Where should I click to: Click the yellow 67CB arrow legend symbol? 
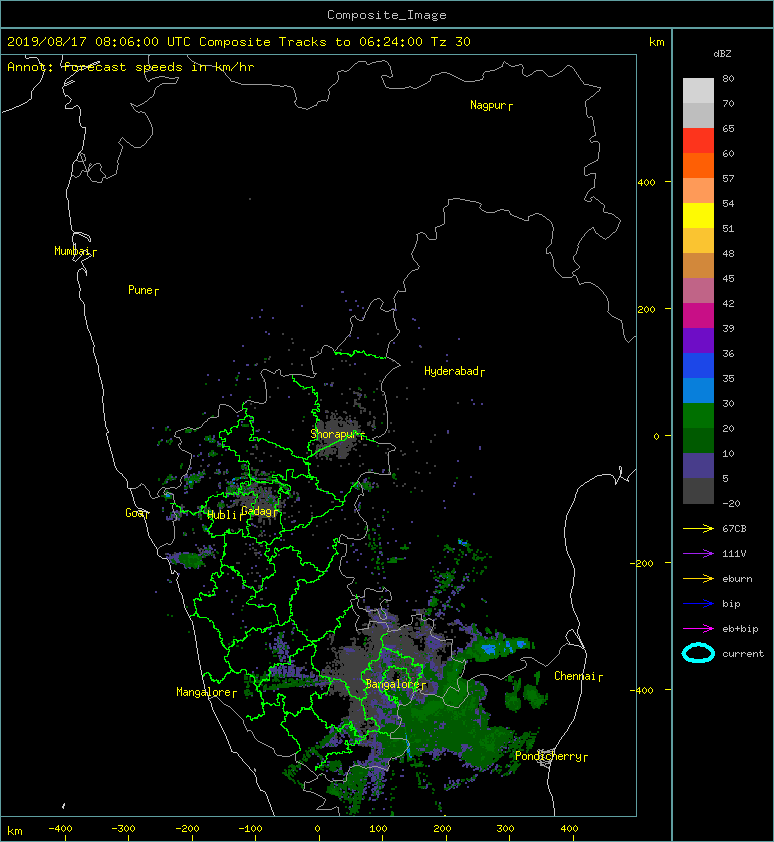click(698, 528)
